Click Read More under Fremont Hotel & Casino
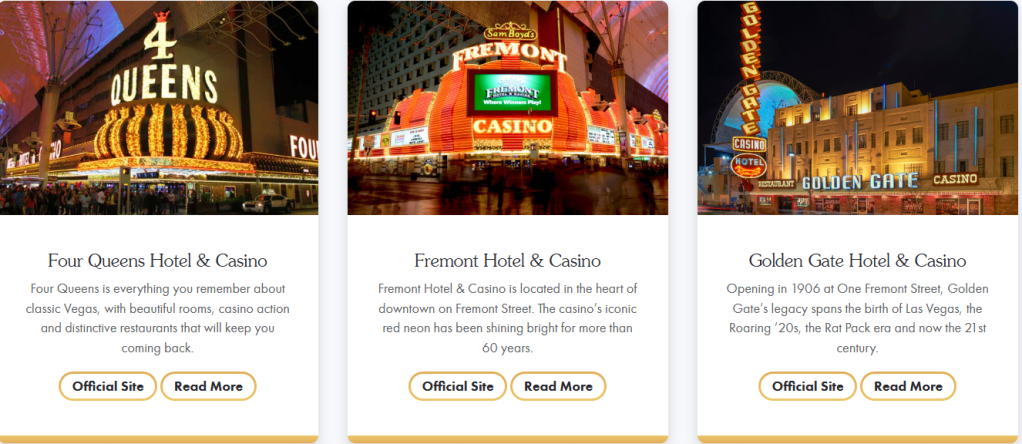This screenshot has height=444, width=1022. point(558,386)
